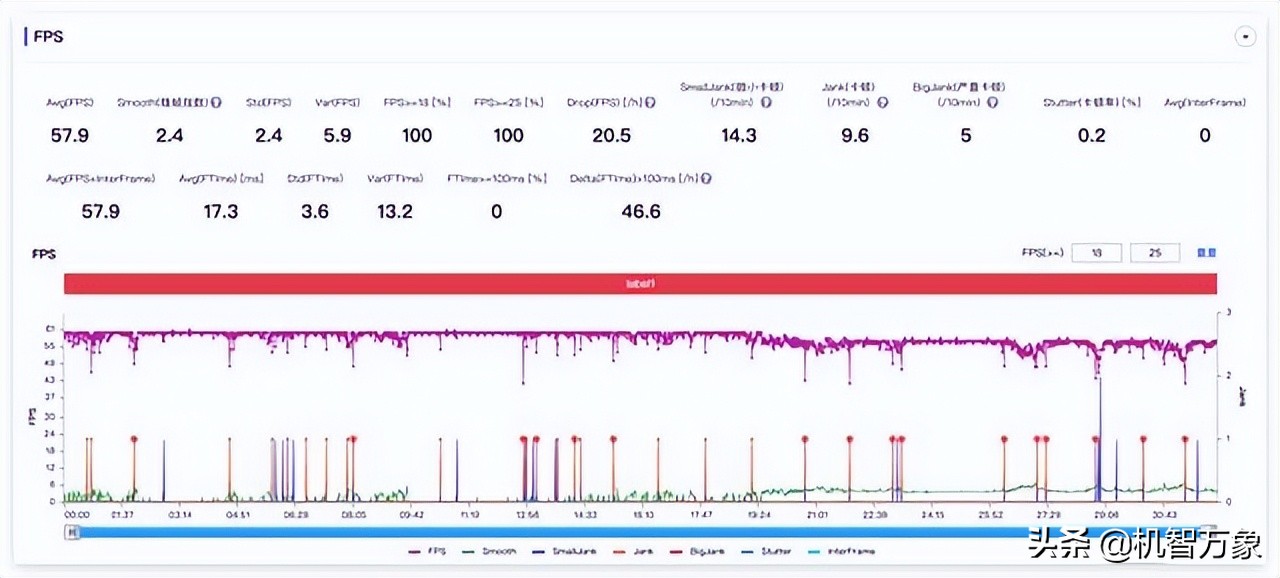Click the FPS>= threshold field showing 18
The image size is (1280, 578).
pos(1096,253)
